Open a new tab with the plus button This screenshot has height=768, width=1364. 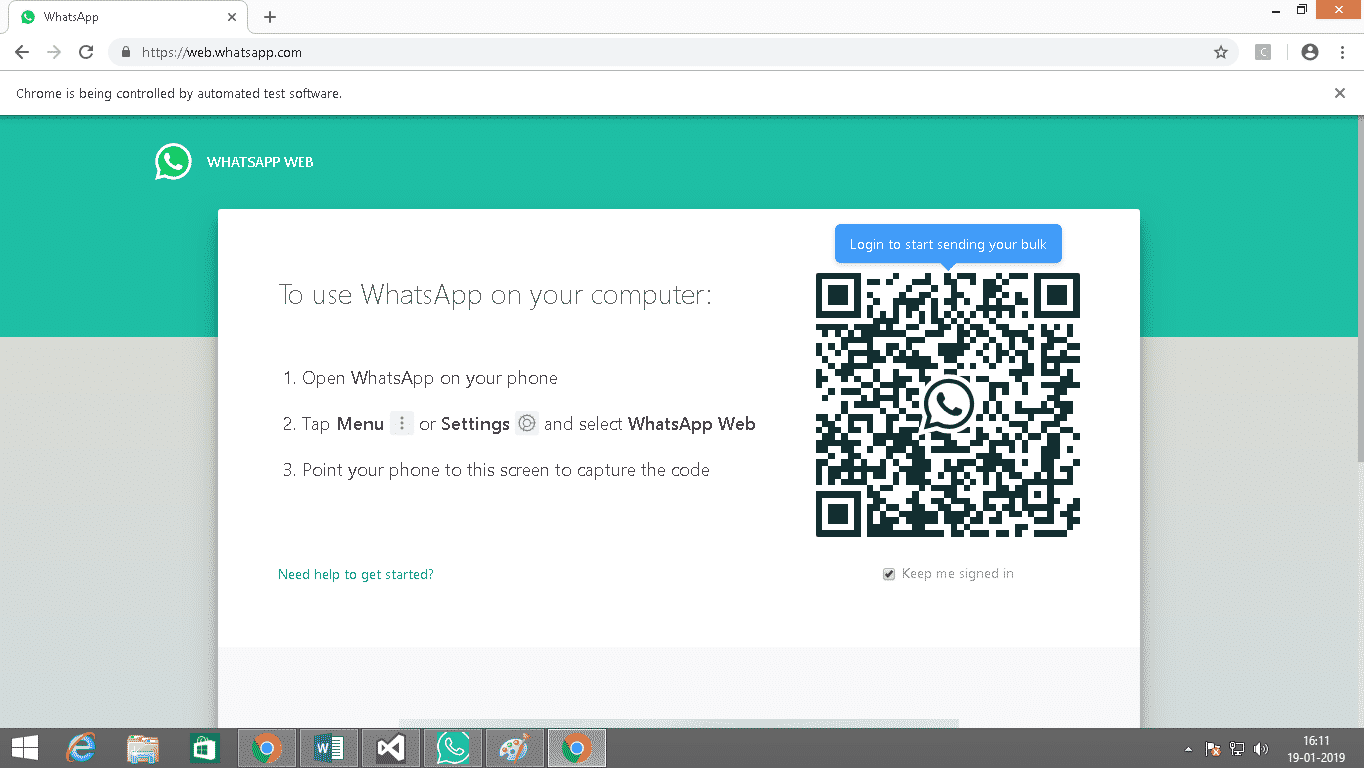pos(270,17)
